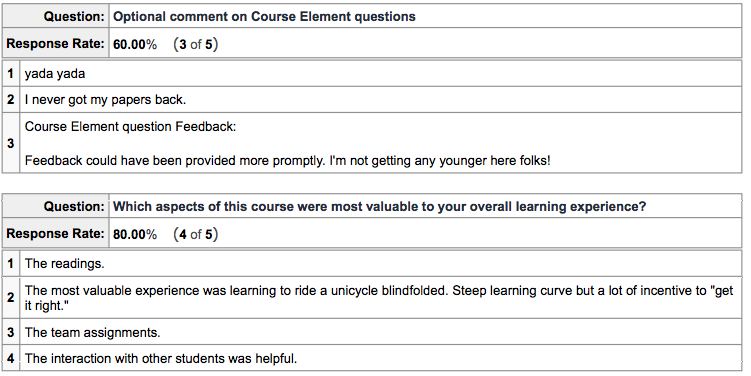Image resolution: width=751 pixels, height=376 pixels.
Task: Click the '(4 of 5)' response count
Action: [196, 234]
